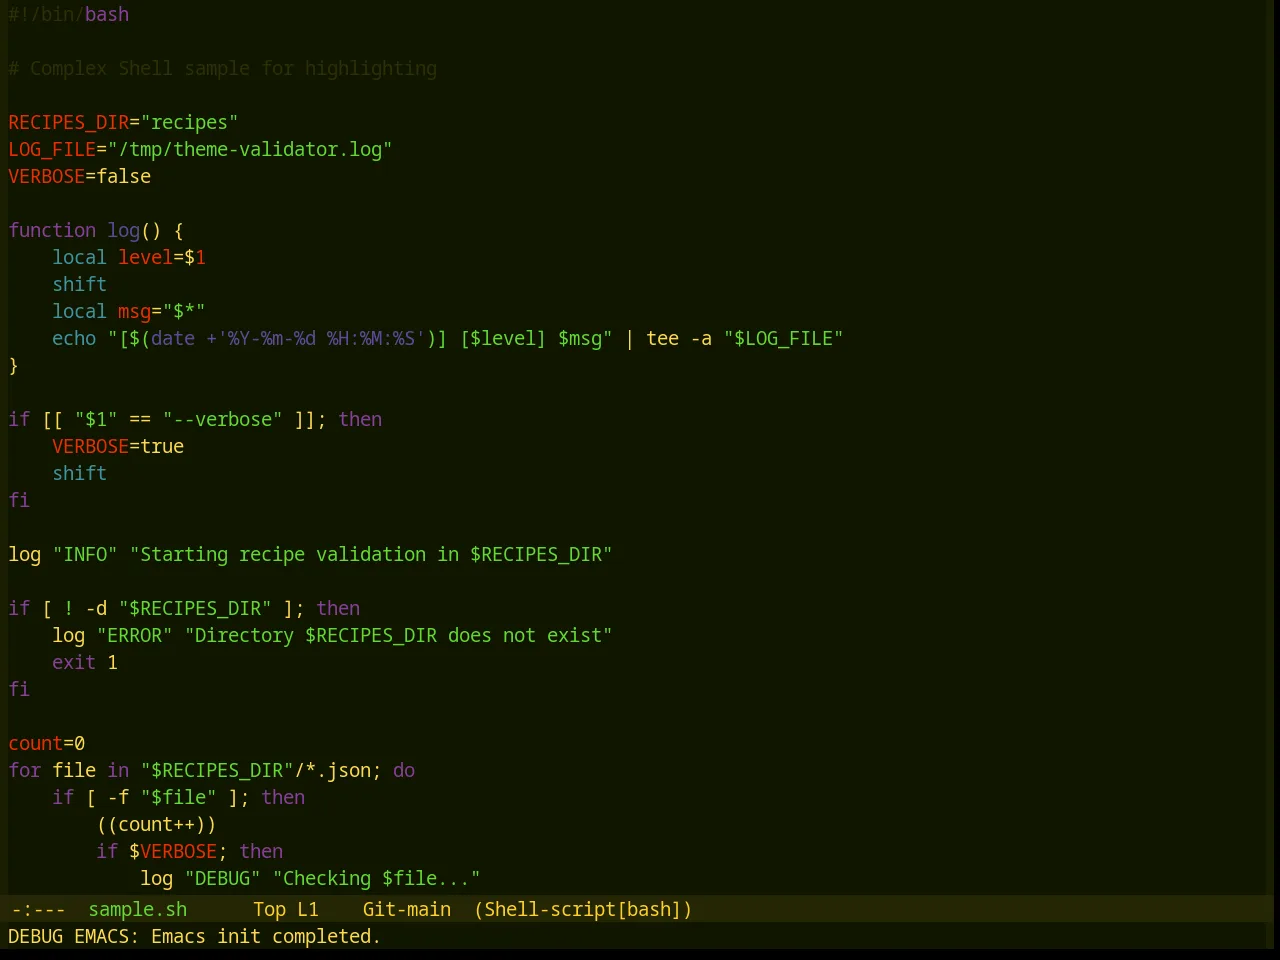The height and width of the screenshot is (960, 1280).
Task: Click the sample.sh buffer name in mode line
Action: tap(137, 909)
